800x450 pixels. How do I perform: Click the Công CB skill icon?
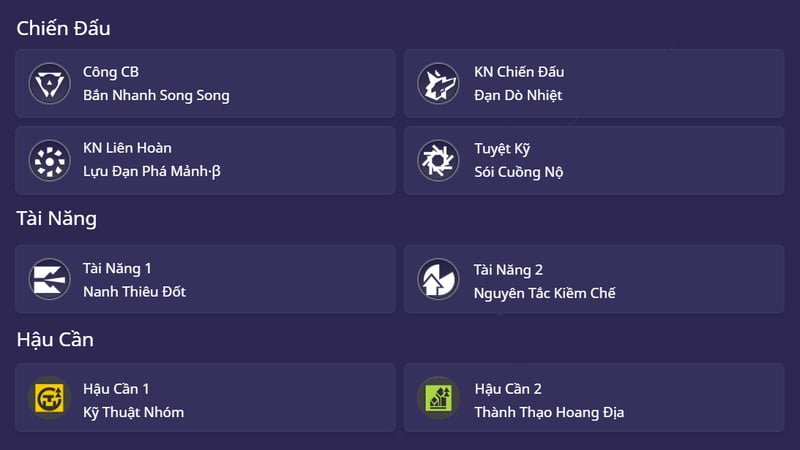click(x=47, y=83)
